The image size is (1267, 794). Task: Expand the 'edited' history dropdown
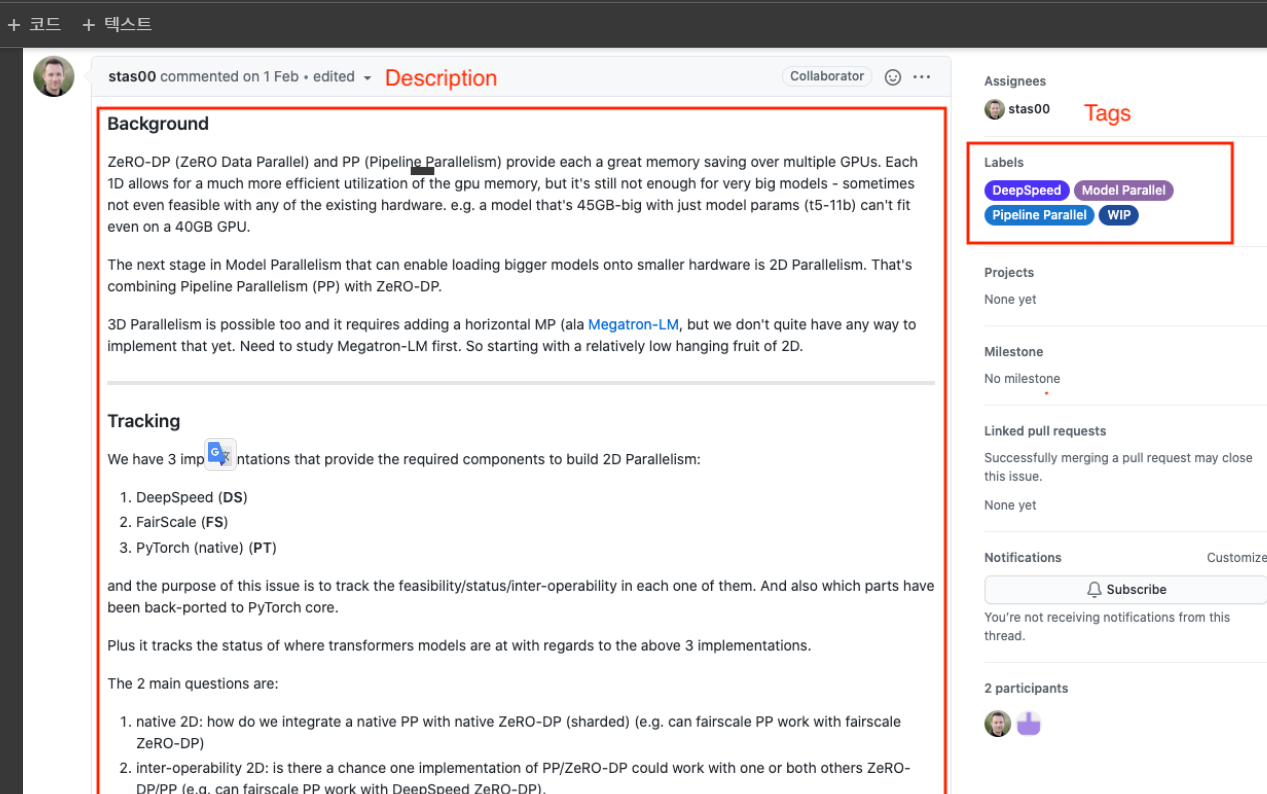point(343,77)
